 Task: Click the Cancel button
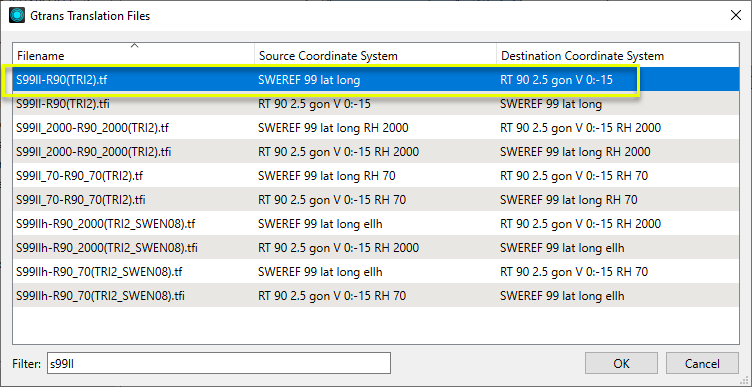coord(702,364)
